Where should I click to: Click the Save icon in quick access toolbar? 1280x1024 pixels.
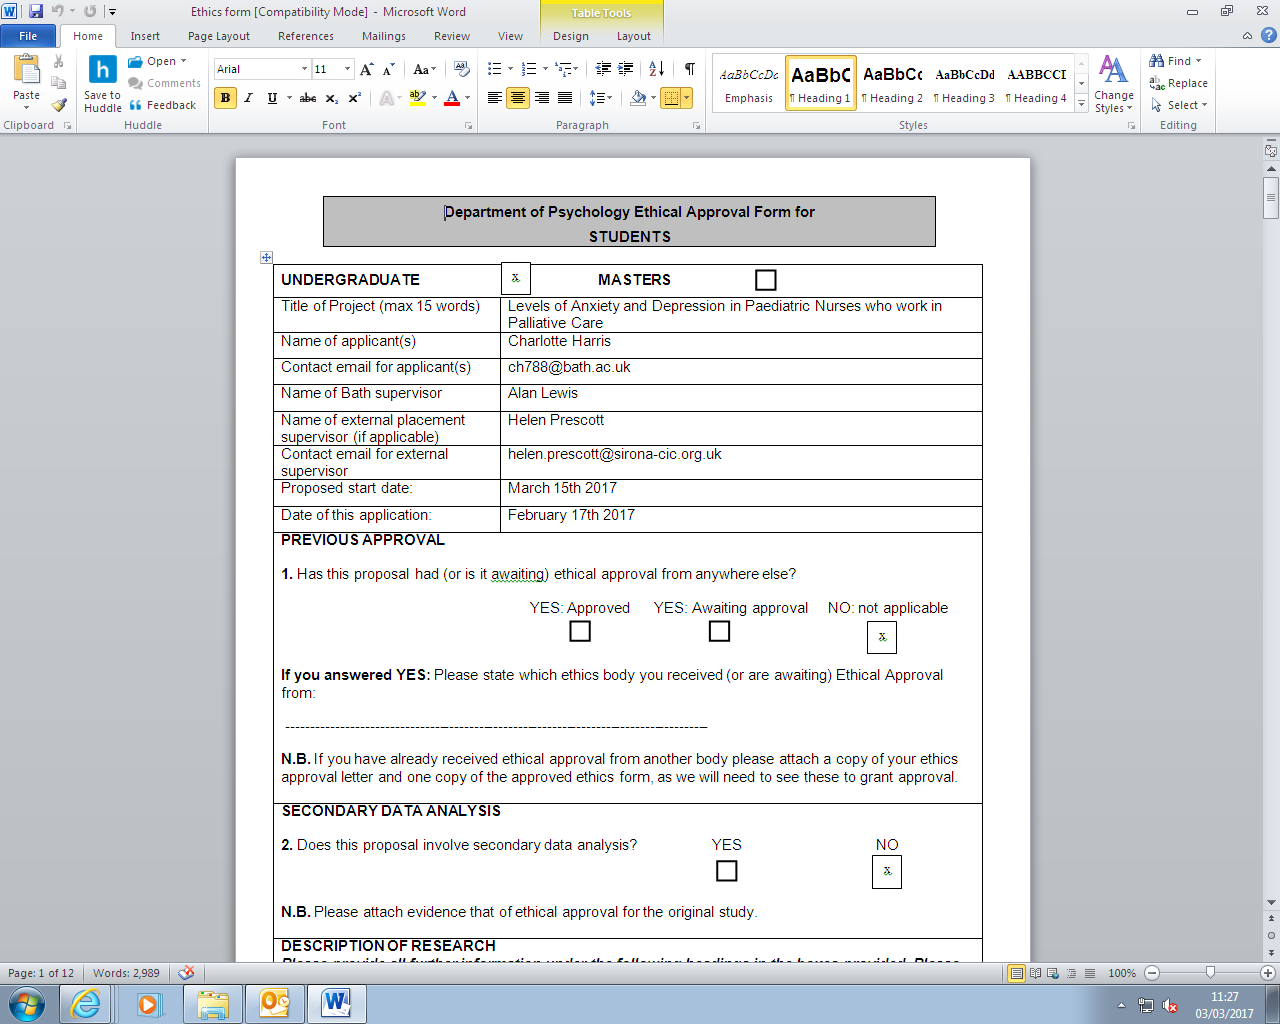[36, 11]
